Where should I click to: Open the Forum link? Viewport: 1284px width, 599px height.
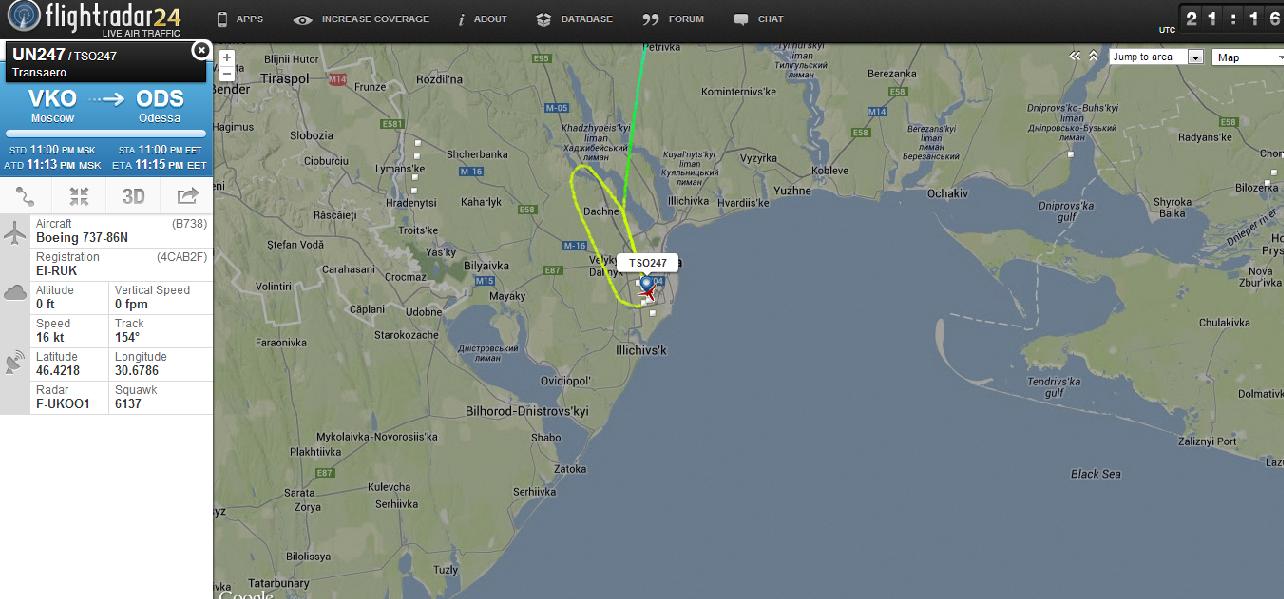pyautogui.click(x=673, y=19)
